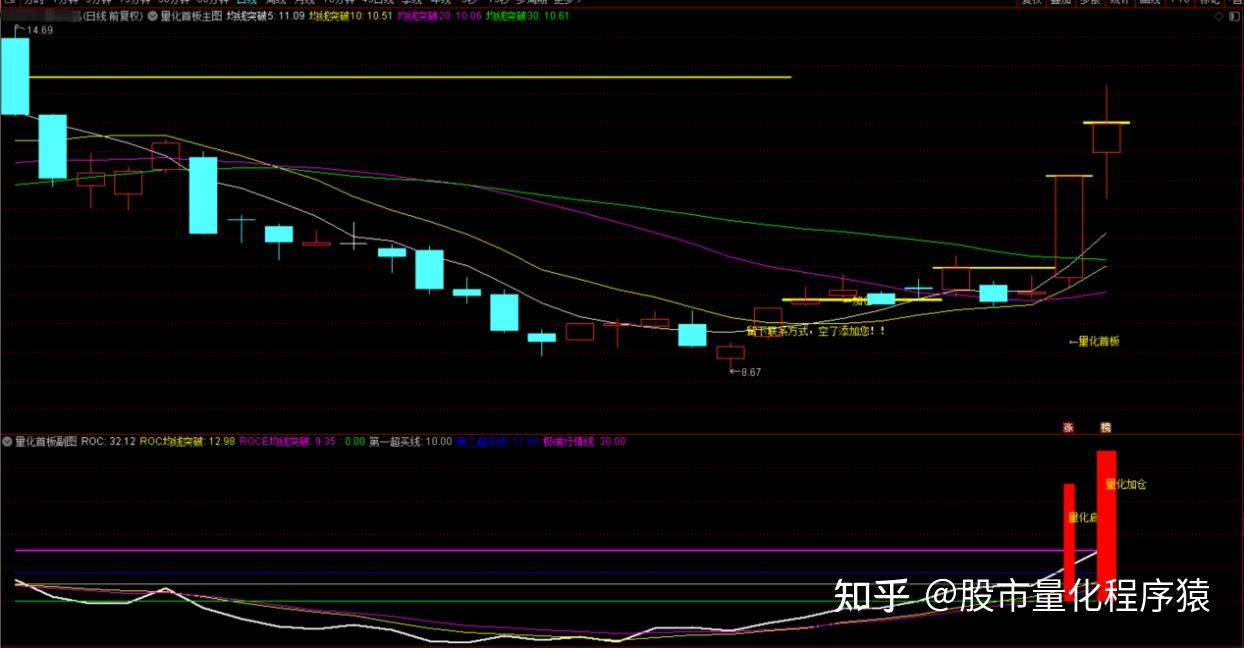Click the diamond icon at chart top-right

1218,17
